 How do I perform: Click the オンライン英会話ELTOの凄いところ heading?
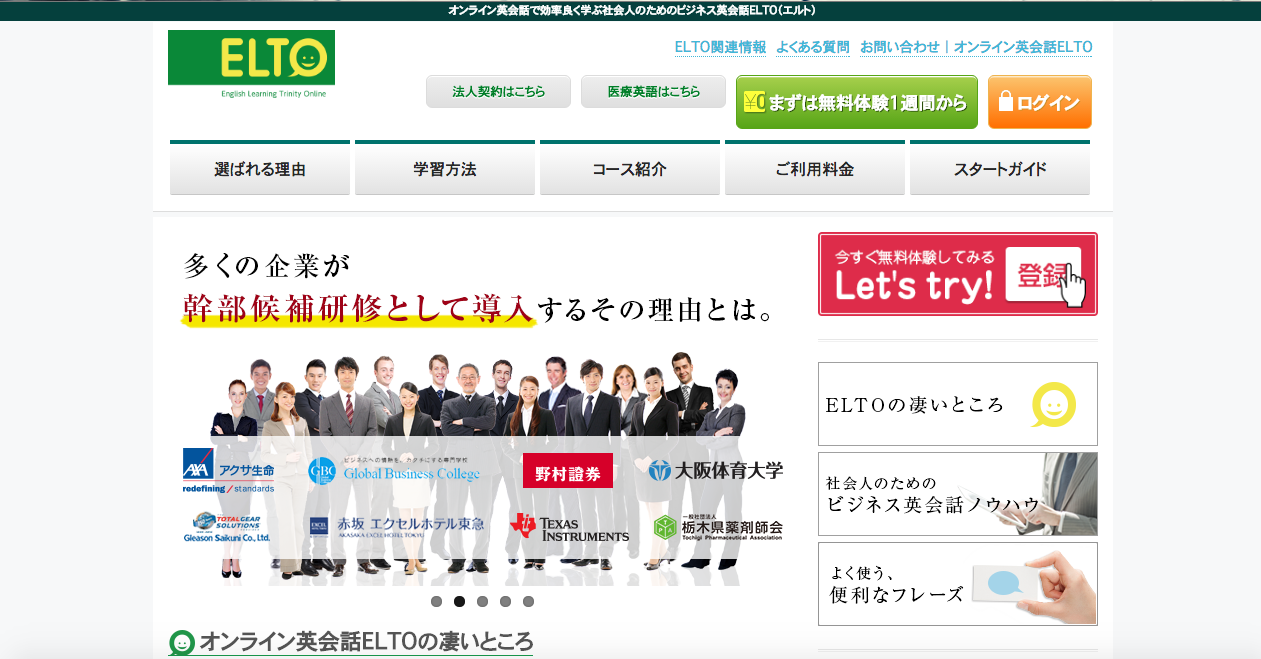pyautogui.click(x=366, y=642)
